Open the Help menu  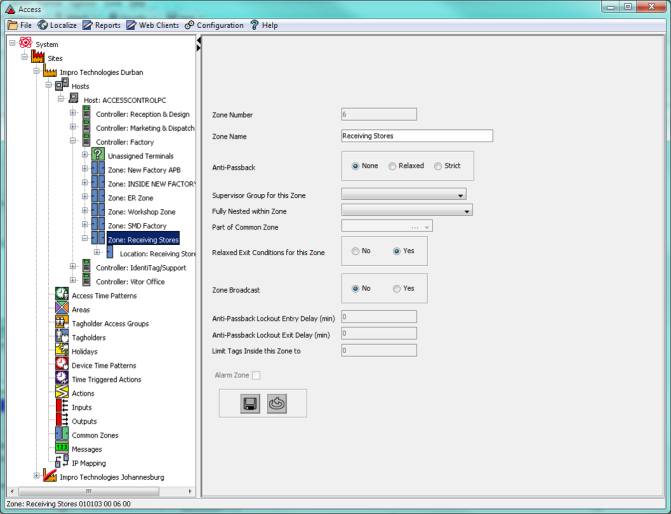point(264,25)
